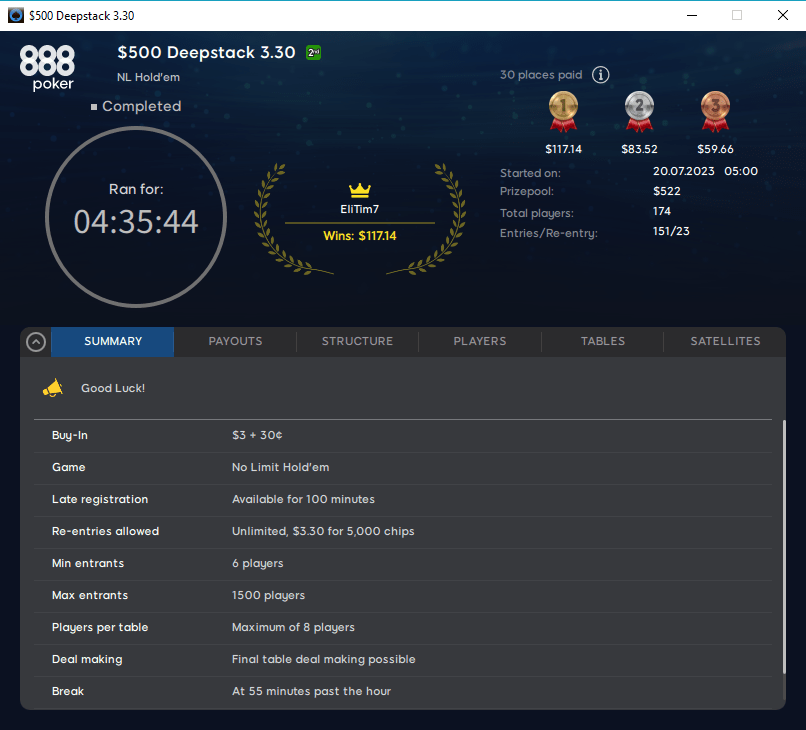Click the 888poker logo
Image resolution: width=806 pixels, height=730 pixels.
(47, 68)
